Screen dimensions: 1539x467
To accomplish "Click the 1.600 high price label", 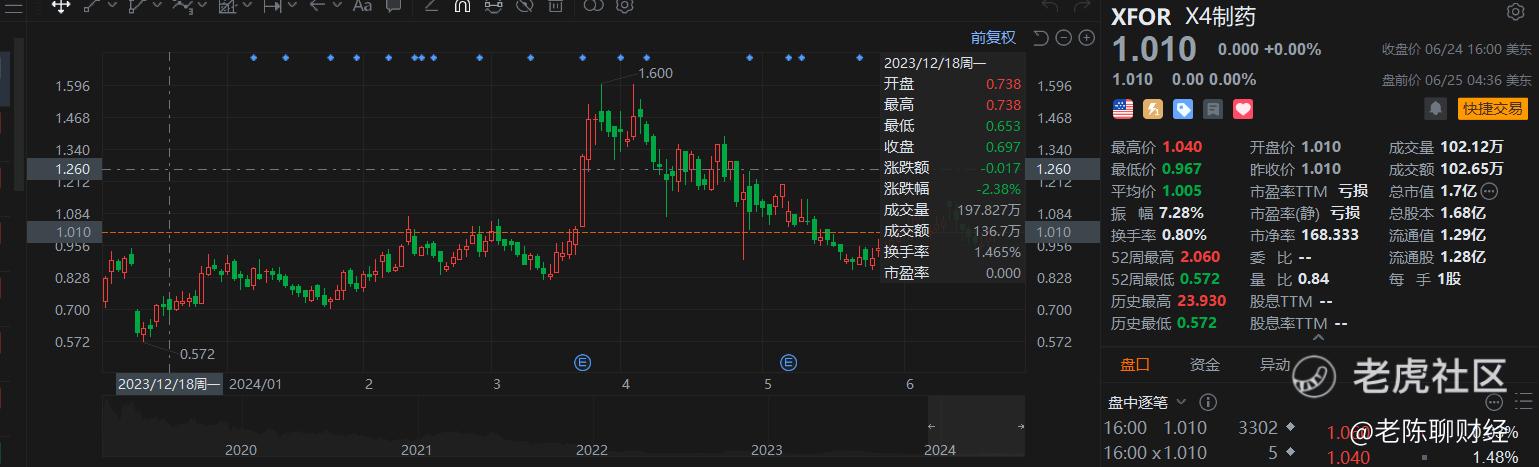I will click(x=655, y=73).
